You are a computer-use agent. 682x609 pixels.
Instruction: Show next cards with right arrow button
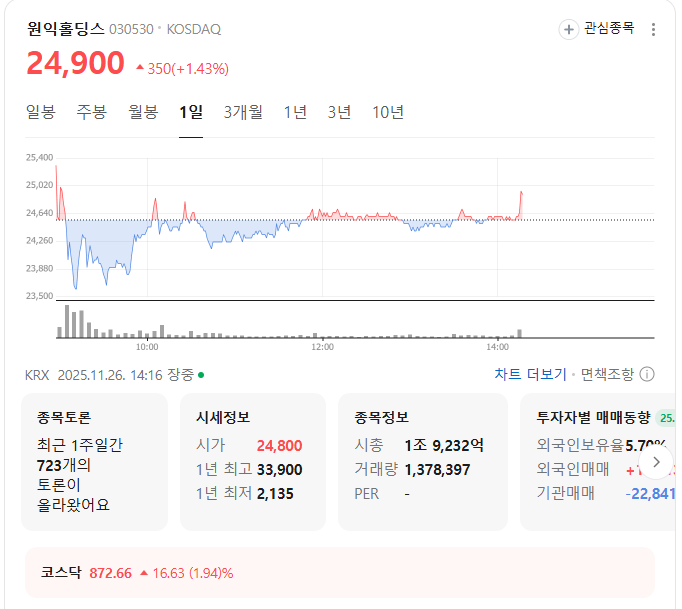[656, 462]
